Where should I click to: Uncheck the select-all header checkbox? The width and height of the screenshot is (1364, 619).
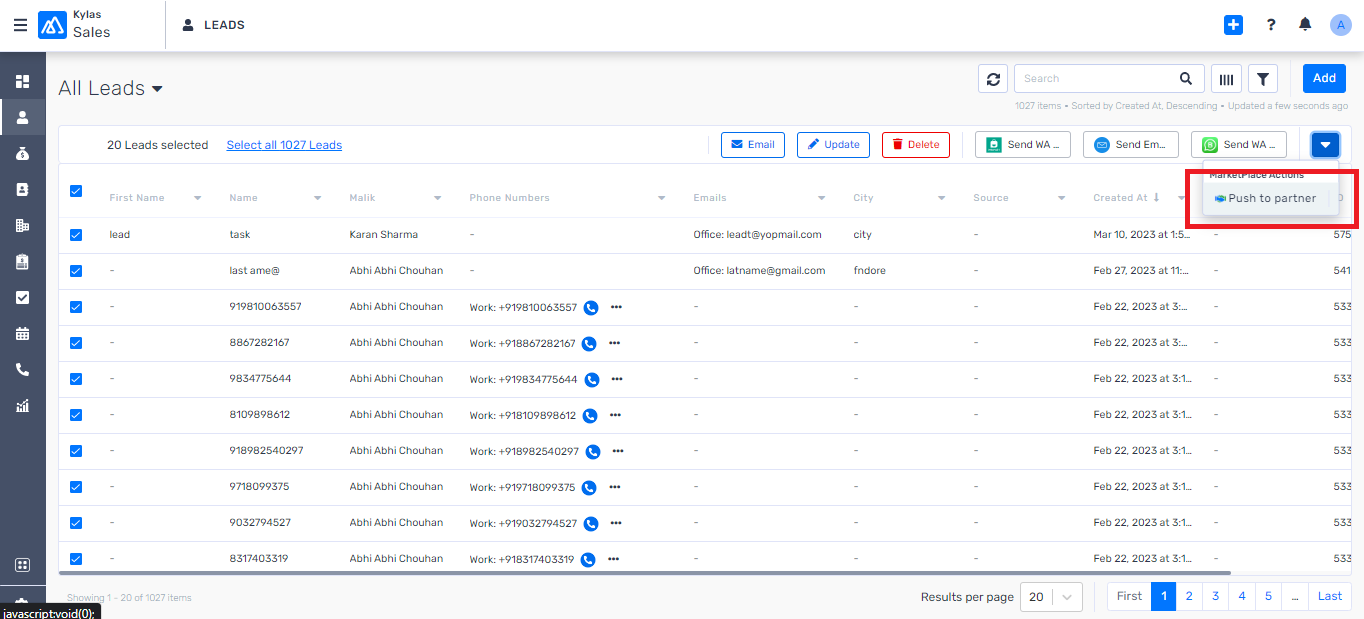coord(76,191)
